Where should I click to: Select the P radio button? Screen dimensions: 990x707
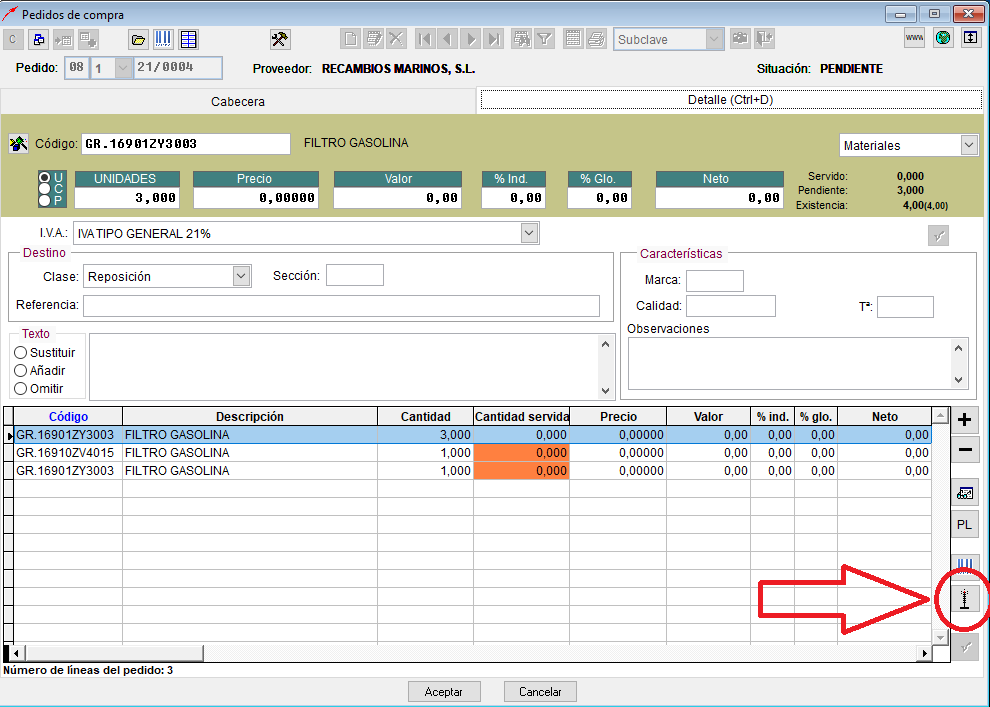44,200
